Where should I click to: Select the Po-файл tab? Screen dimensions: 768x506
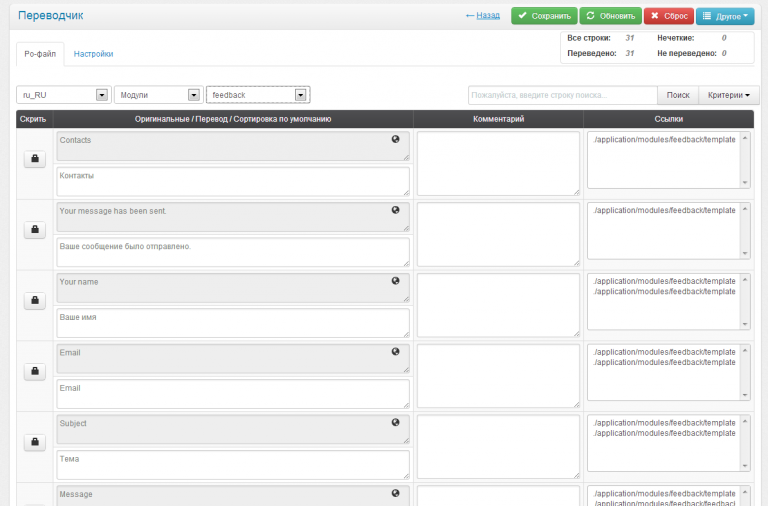40,54
